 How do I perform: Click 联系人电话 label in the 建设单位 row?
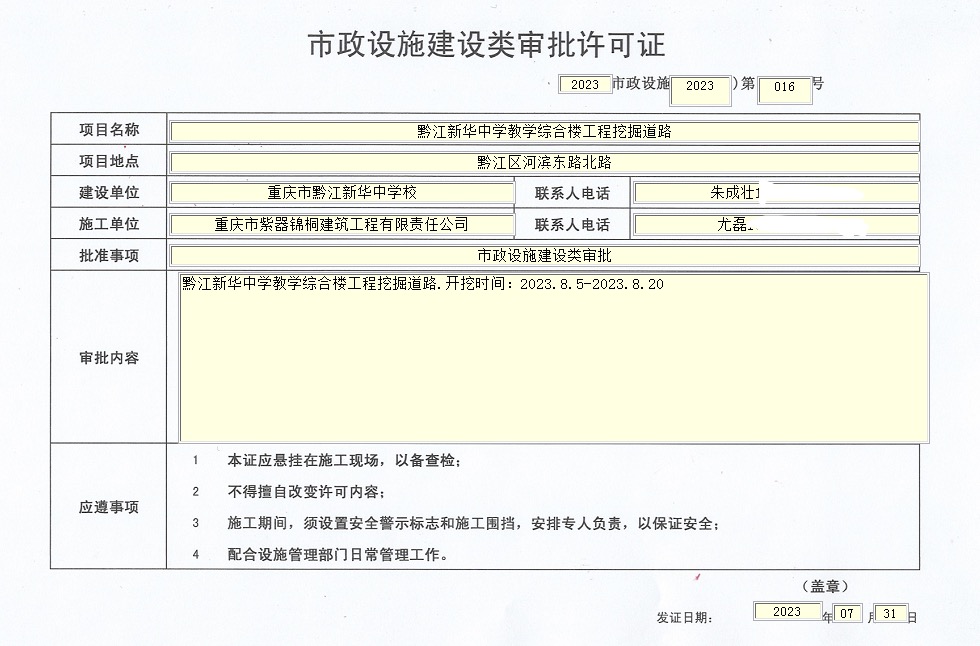(x=572, y=194)
